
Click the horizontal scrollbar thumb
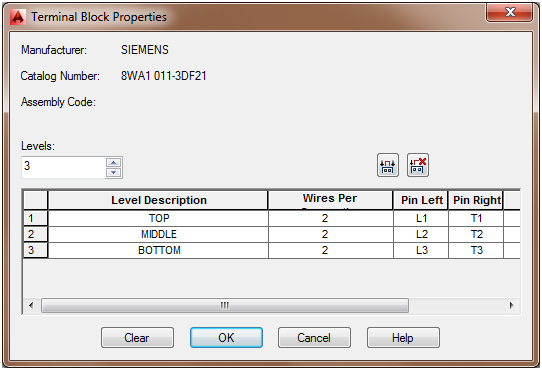225,305
